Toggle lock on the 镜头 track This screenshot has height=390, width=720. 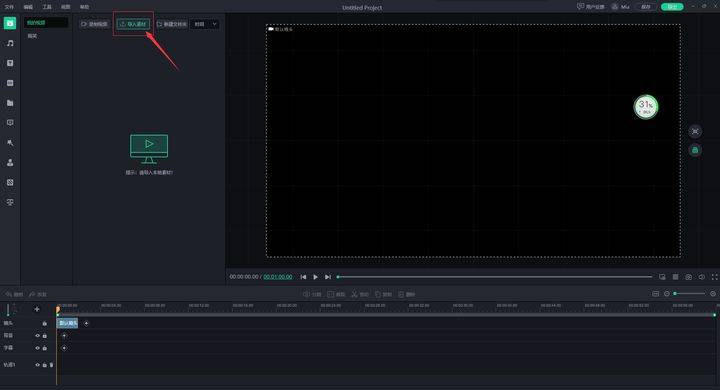[45, 323]
